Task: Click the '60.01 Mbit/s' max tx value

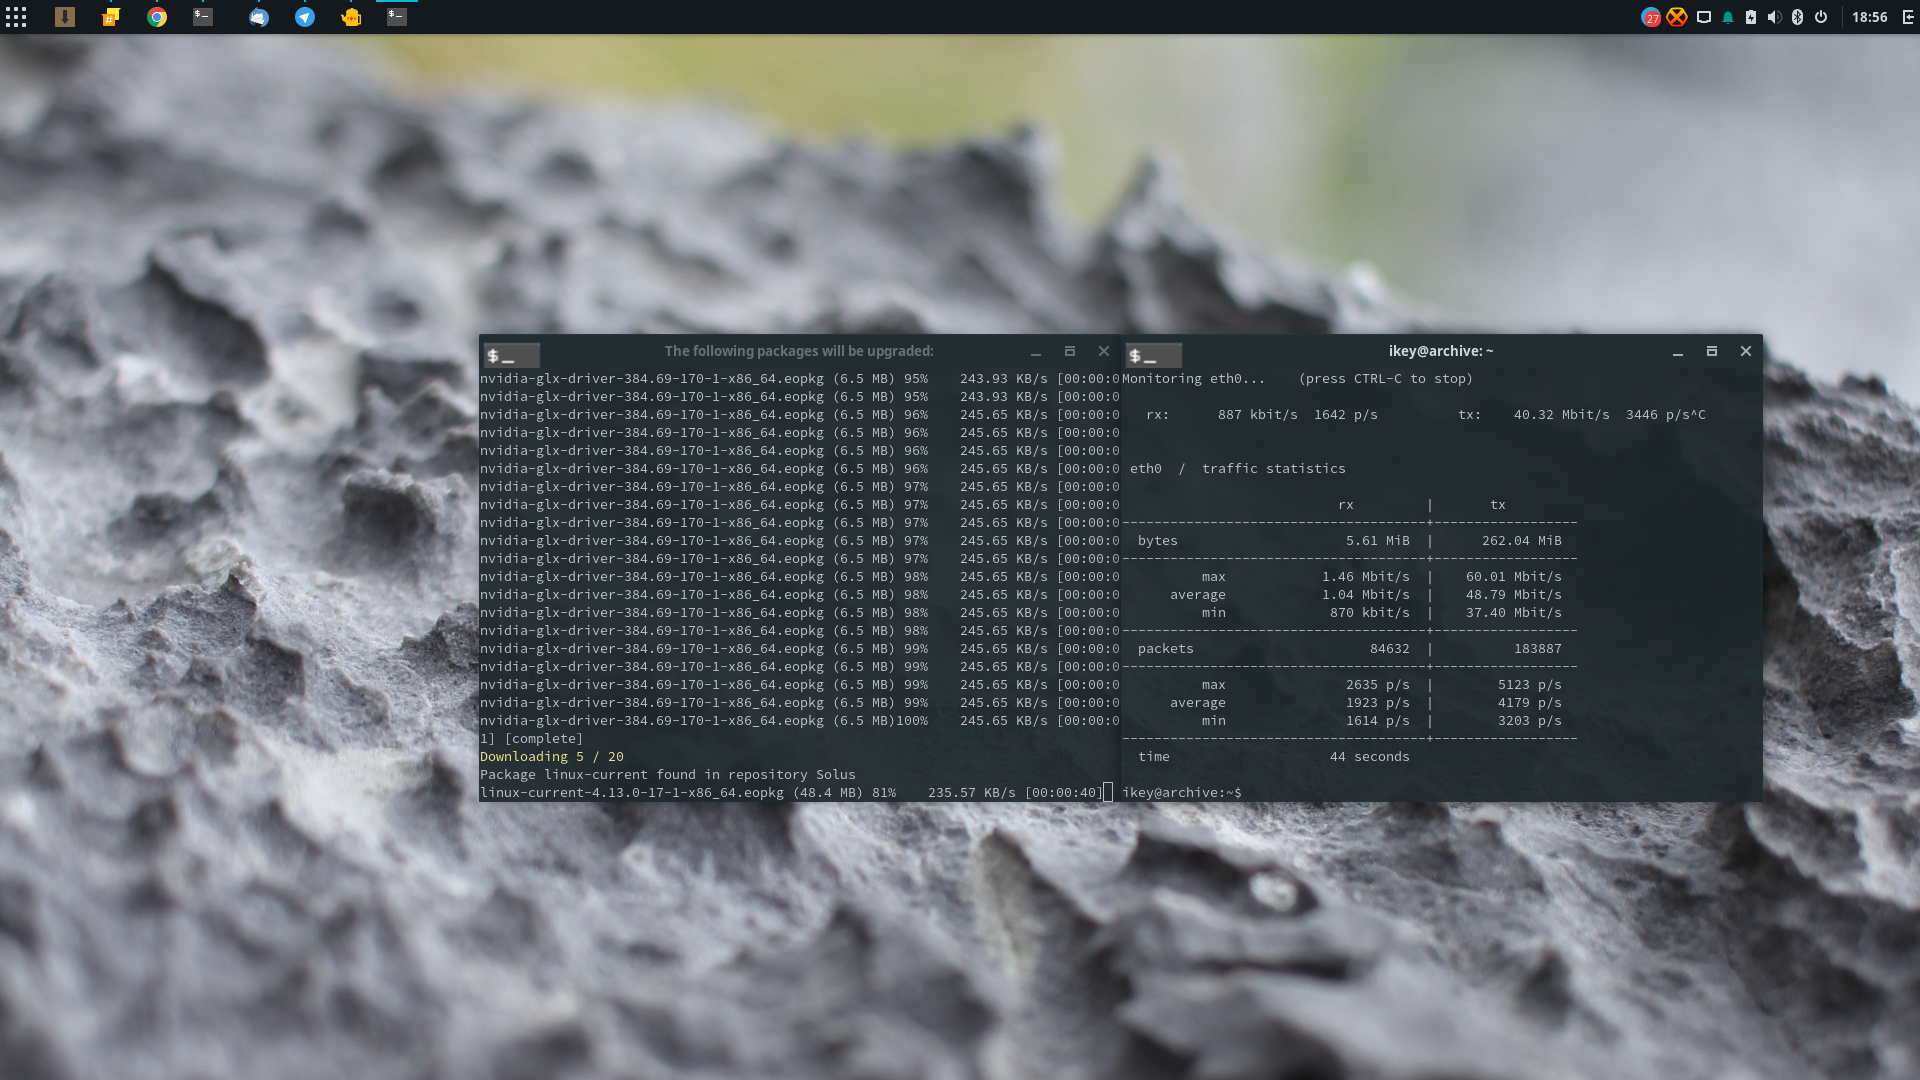Action: [1514, 577]
